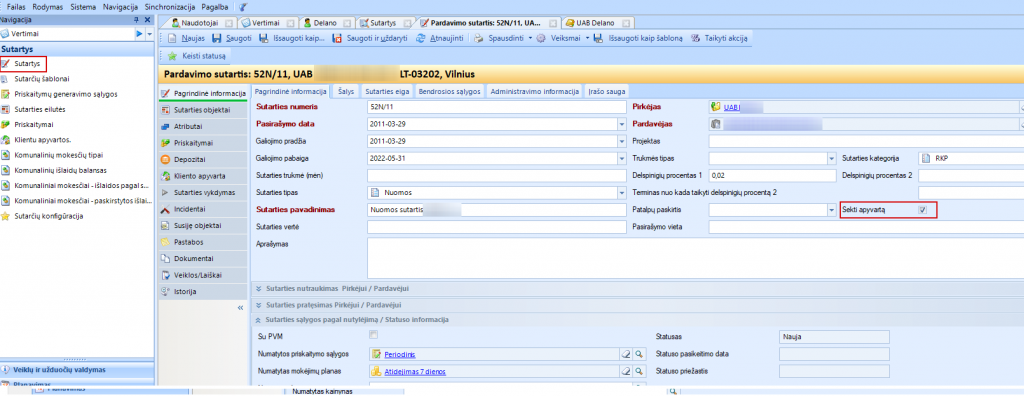Open the Atidėjimas 7 dienos link
The image size is (1024, 397).
(x=415, y=372)
